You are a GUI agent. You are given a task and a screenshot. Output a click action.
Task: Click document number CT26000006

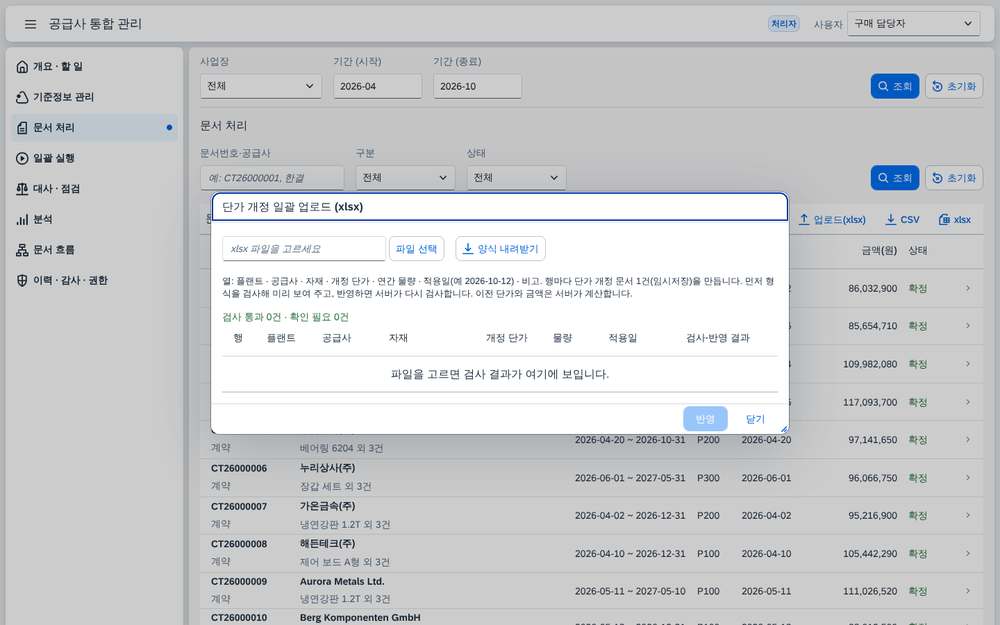tap(239, 468)
